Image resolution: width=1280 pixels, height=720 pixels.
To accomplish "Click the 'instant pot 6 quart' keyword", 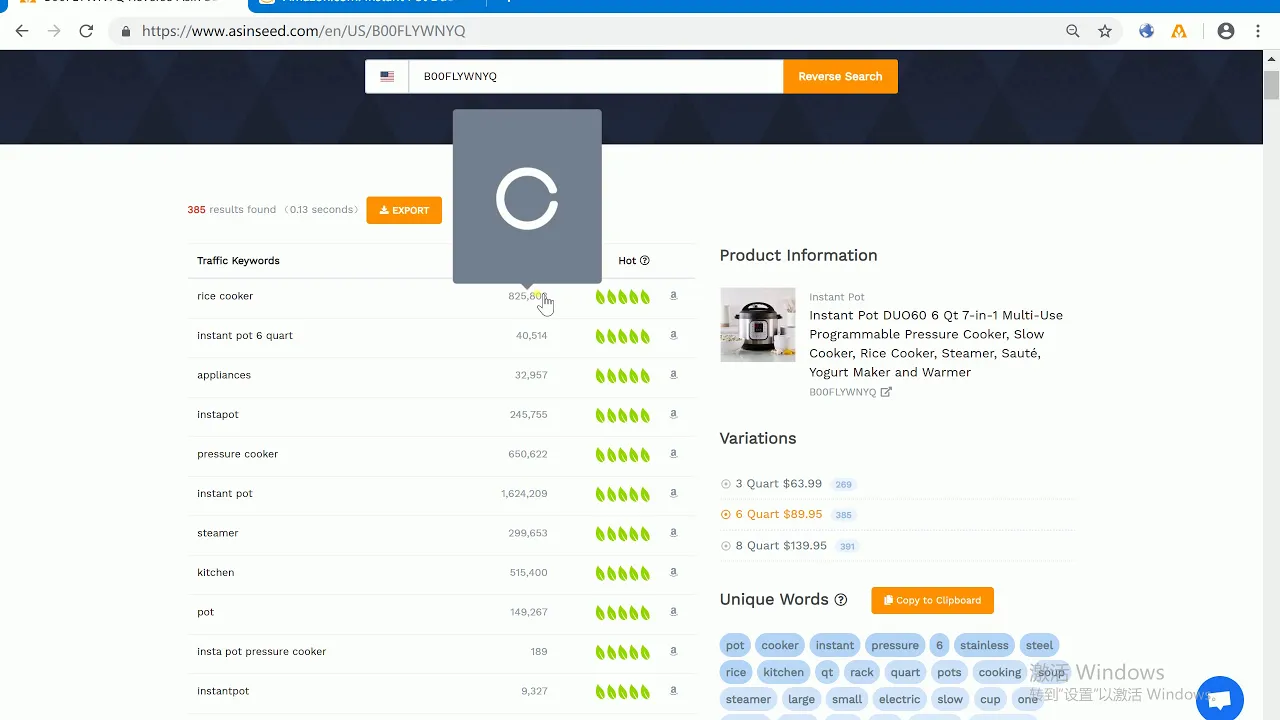I will tap(245, 336).
